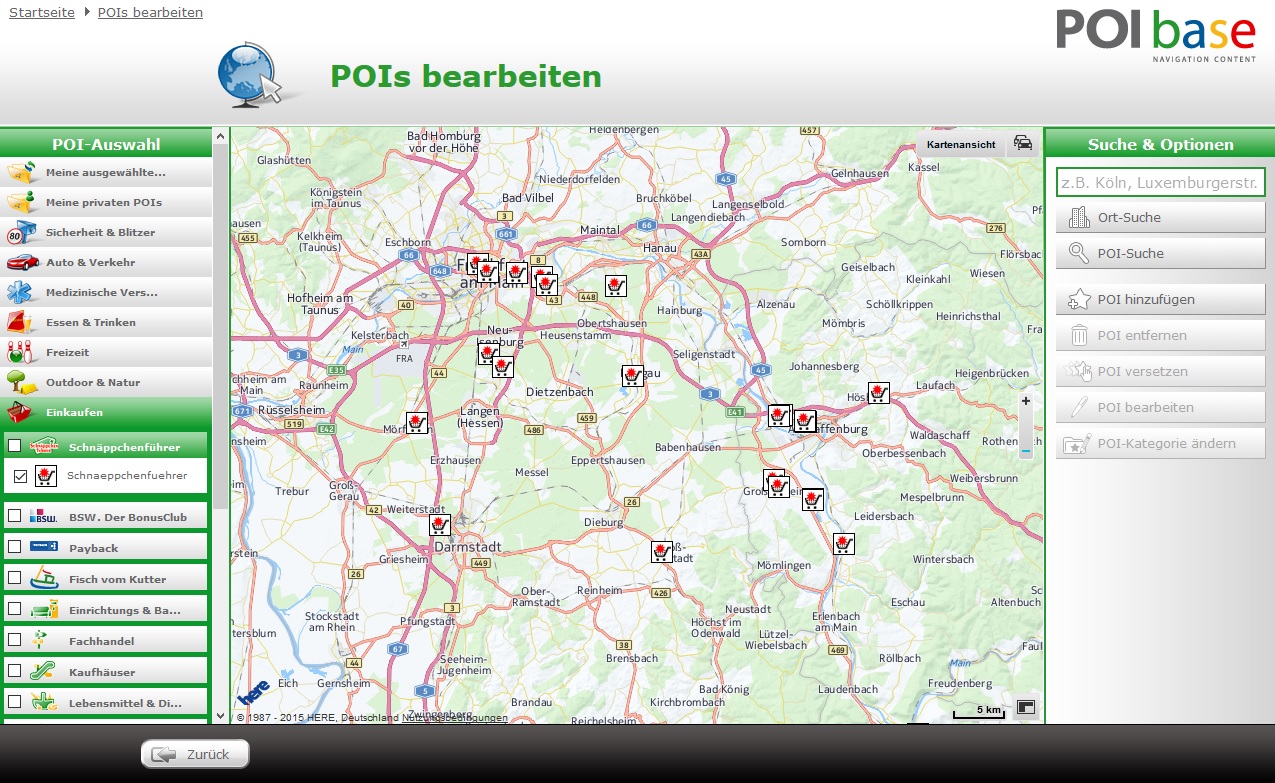Open the Startseite breadcrumb link
Viewport: 1275px width, 783px height.
point(42,13)
